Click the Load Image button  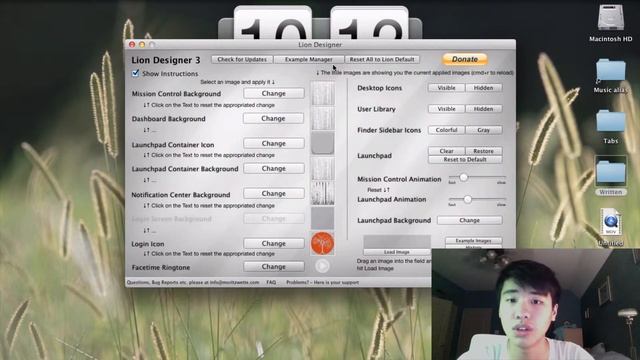tap(396, 252)
